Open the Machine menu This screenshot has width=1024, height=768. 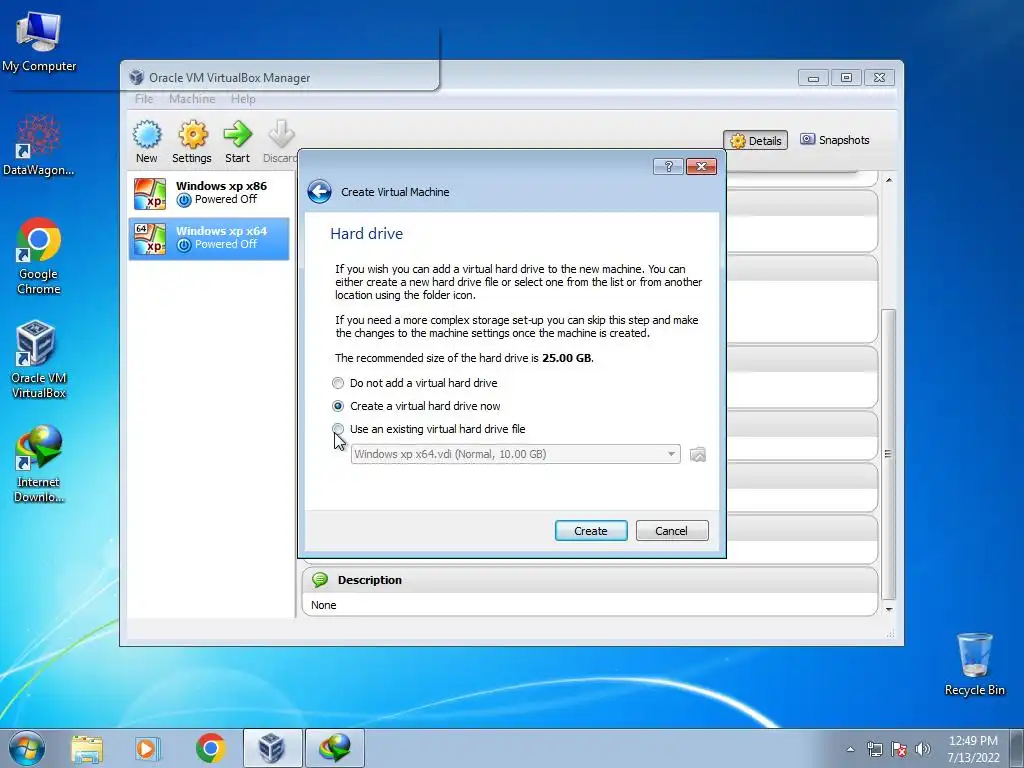coord(192,99)
